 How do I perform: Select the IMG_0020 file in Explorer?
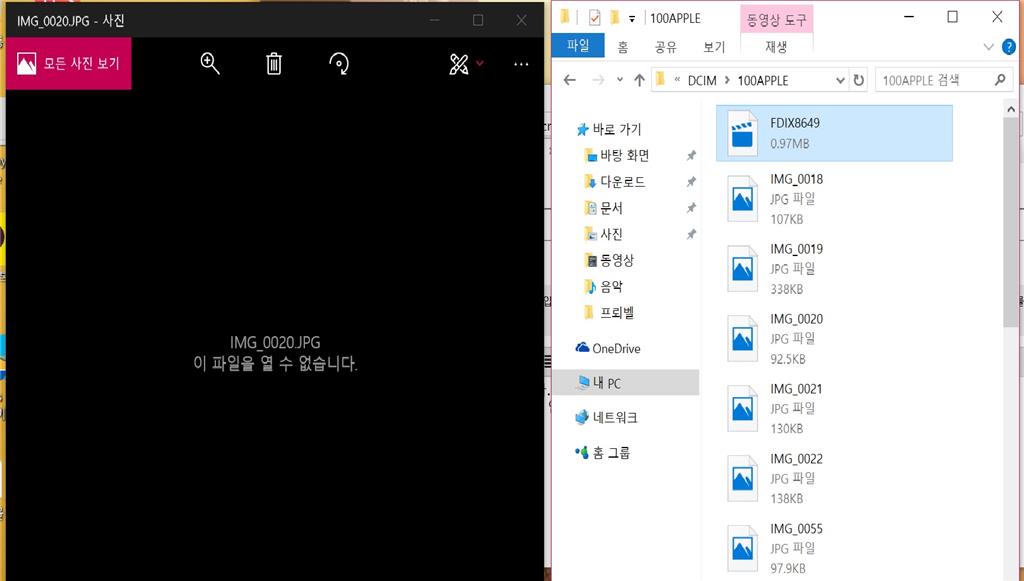[x=834, y=338]
